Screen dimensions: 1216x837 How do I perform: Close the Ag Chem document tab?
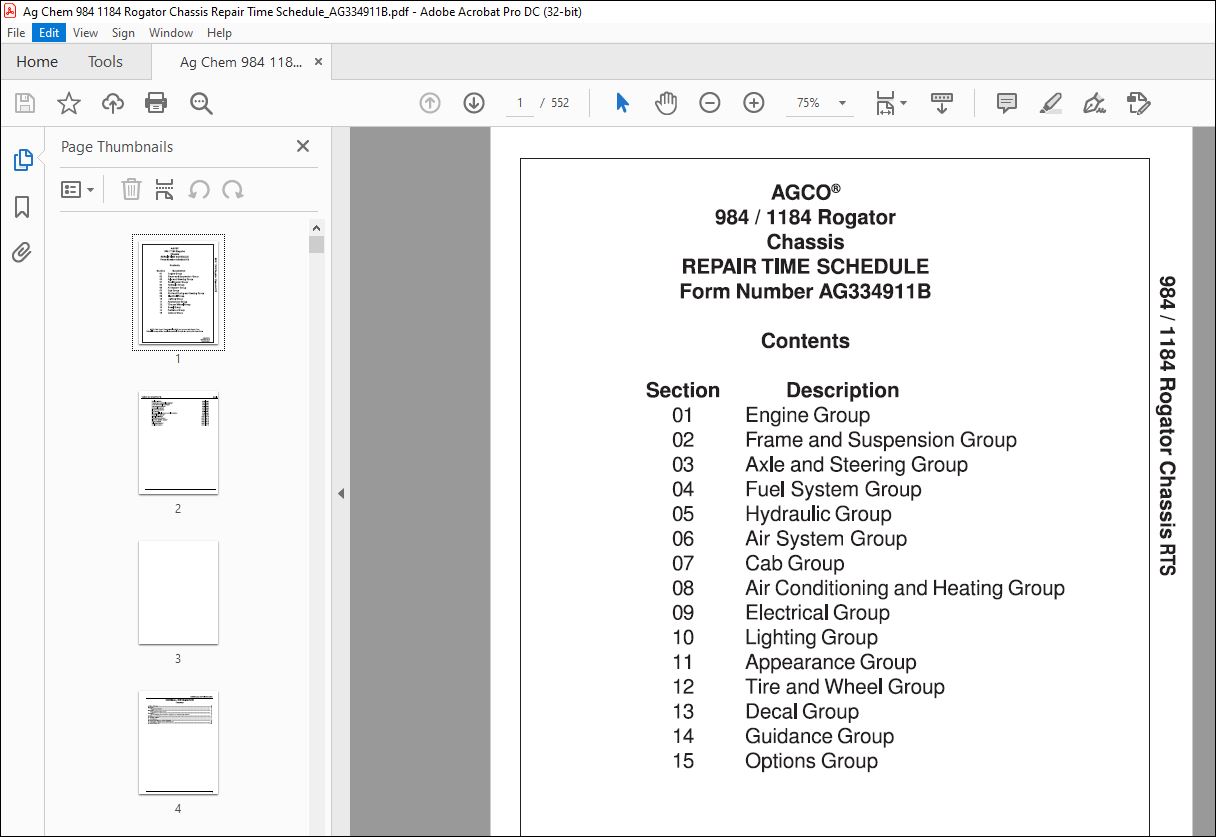click(318, 62)
